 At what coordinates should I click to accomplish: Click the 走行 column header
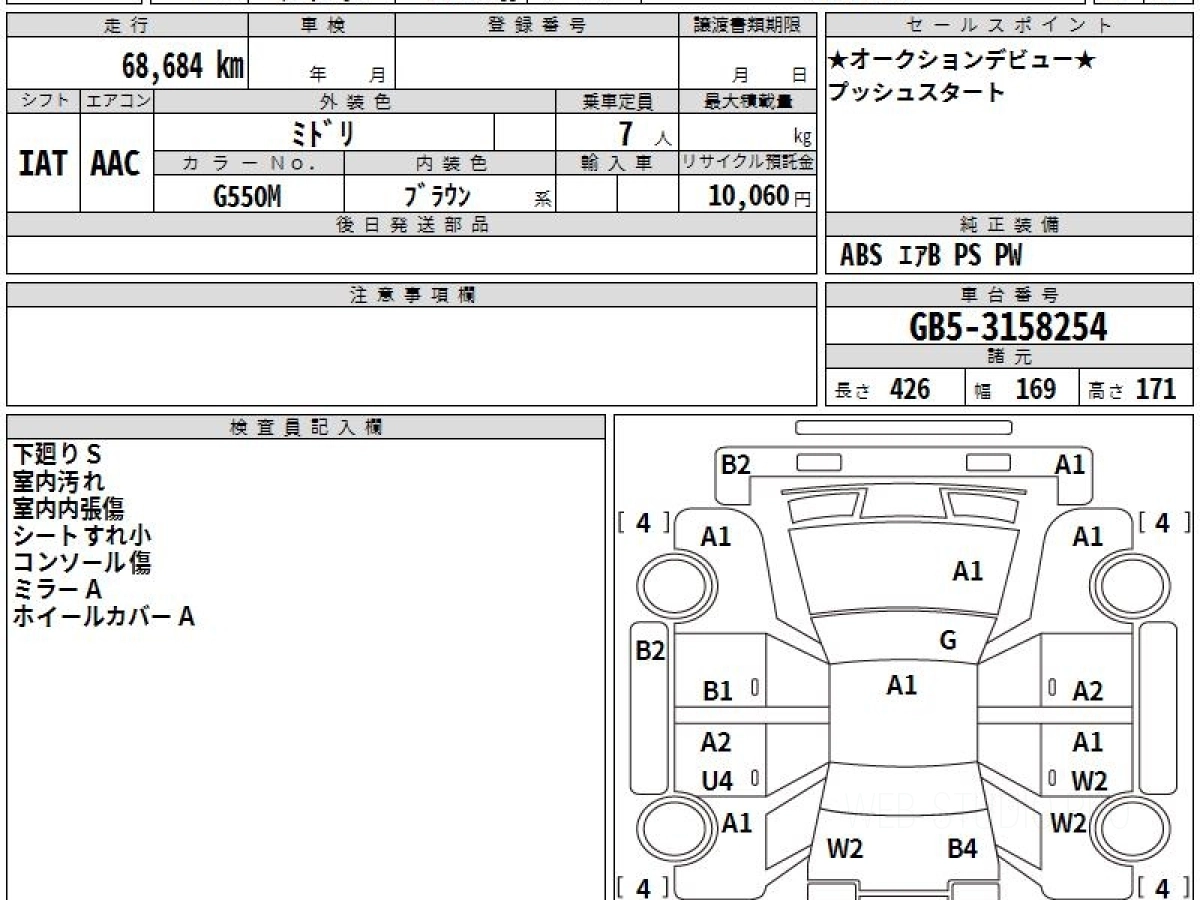pyautogui.click(x=127, y=26)
